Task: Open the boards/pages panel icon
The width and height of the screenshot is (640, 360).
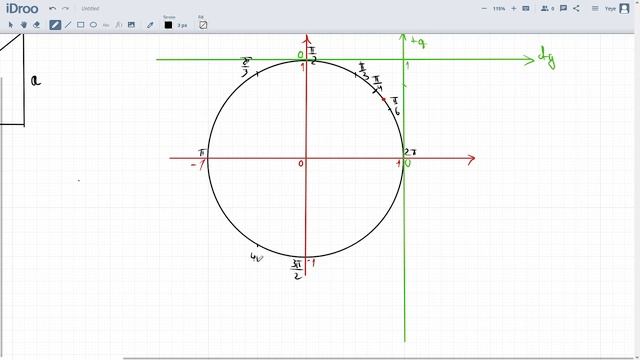Action: click(x=526, y=9)
